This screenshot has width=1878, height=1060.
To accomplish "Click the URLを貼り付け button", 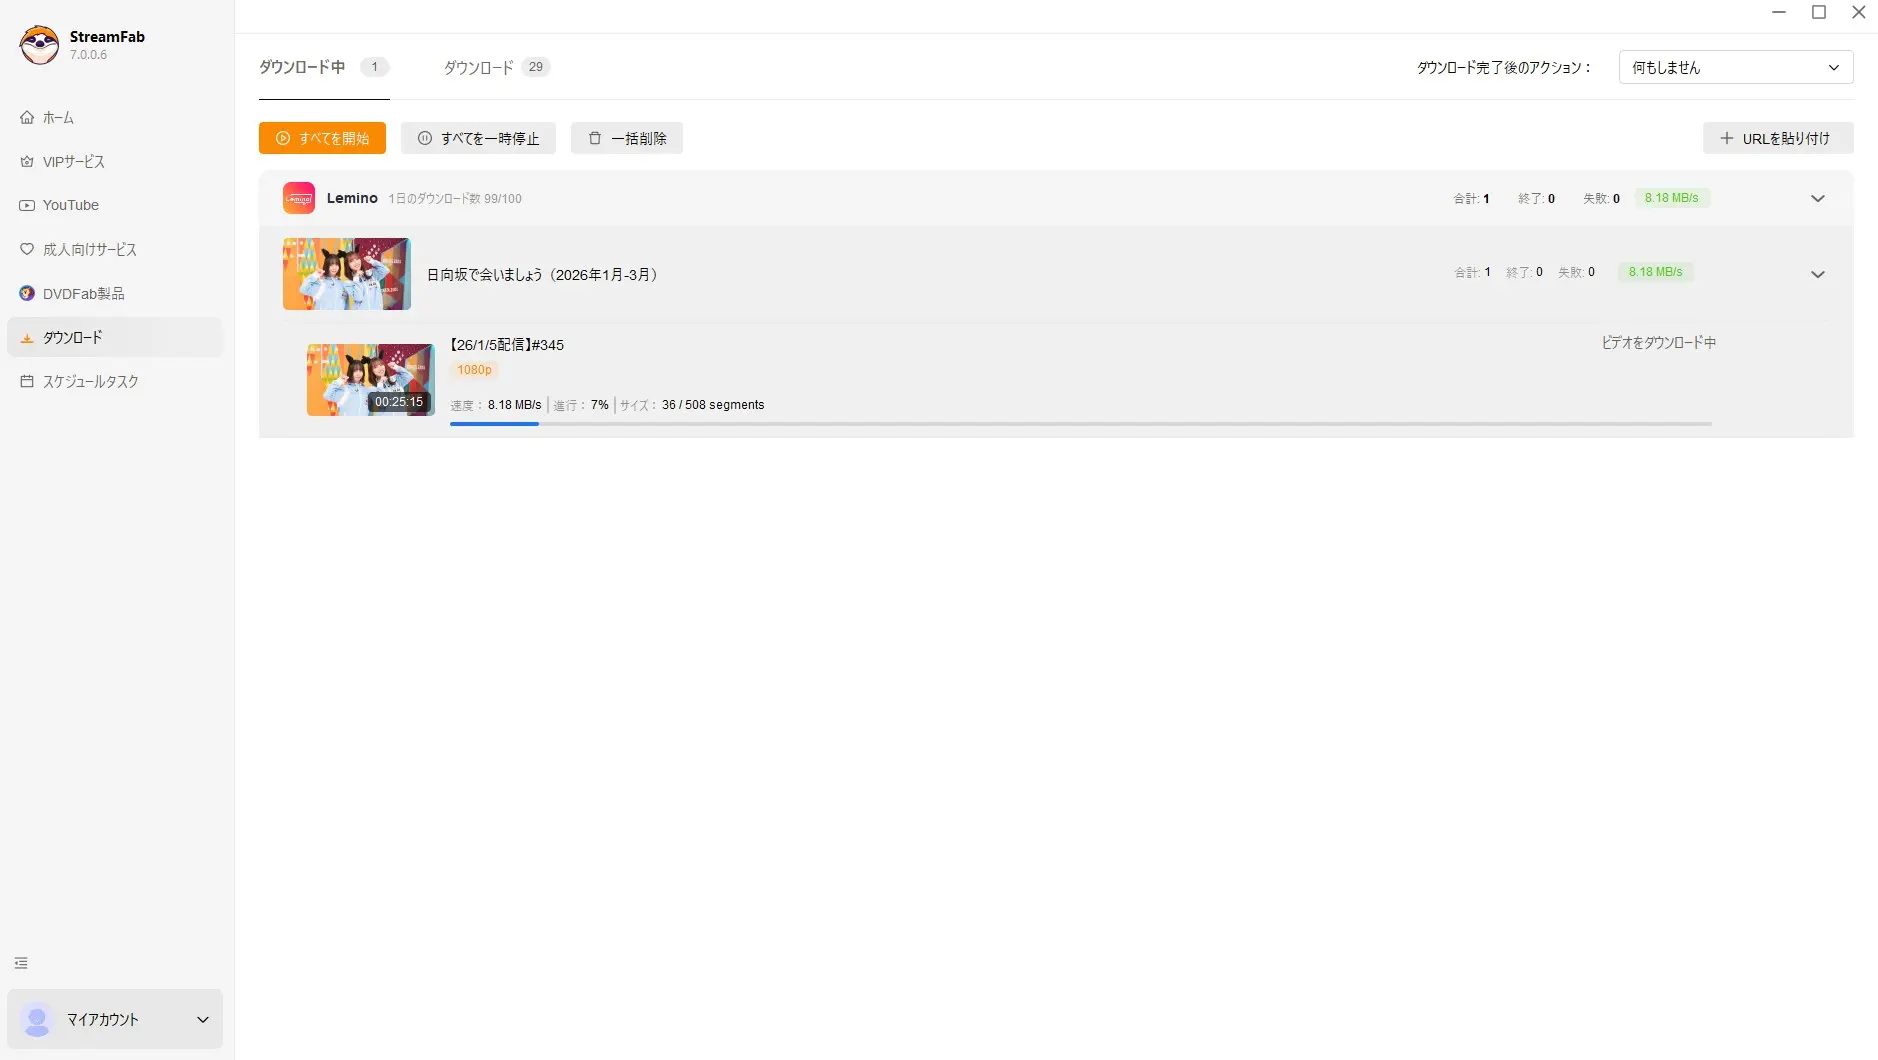I will point(1778,138).
